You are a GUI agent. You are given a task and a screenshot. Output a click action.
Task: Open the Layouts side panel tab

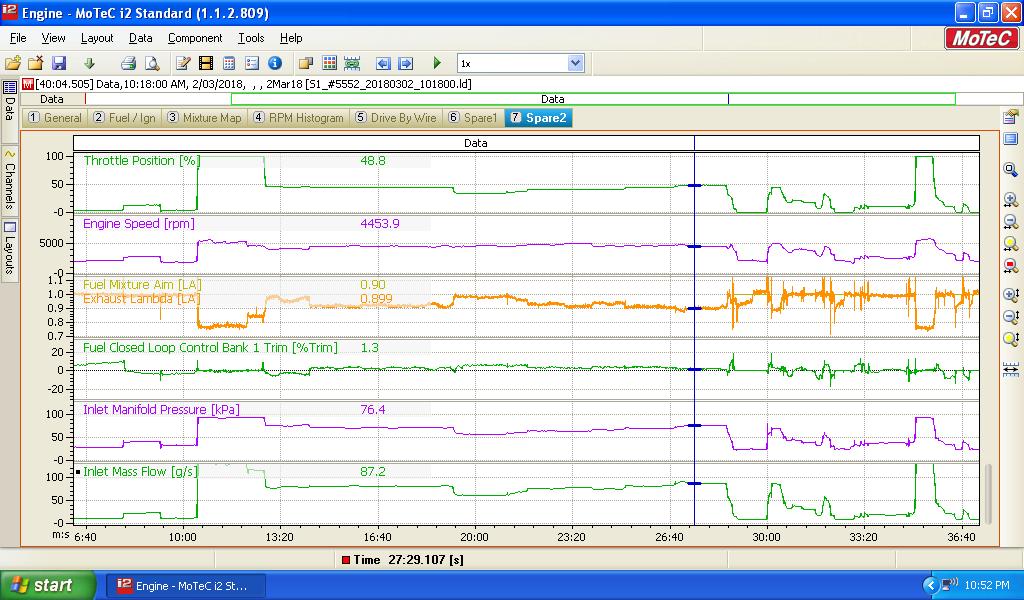9,249
